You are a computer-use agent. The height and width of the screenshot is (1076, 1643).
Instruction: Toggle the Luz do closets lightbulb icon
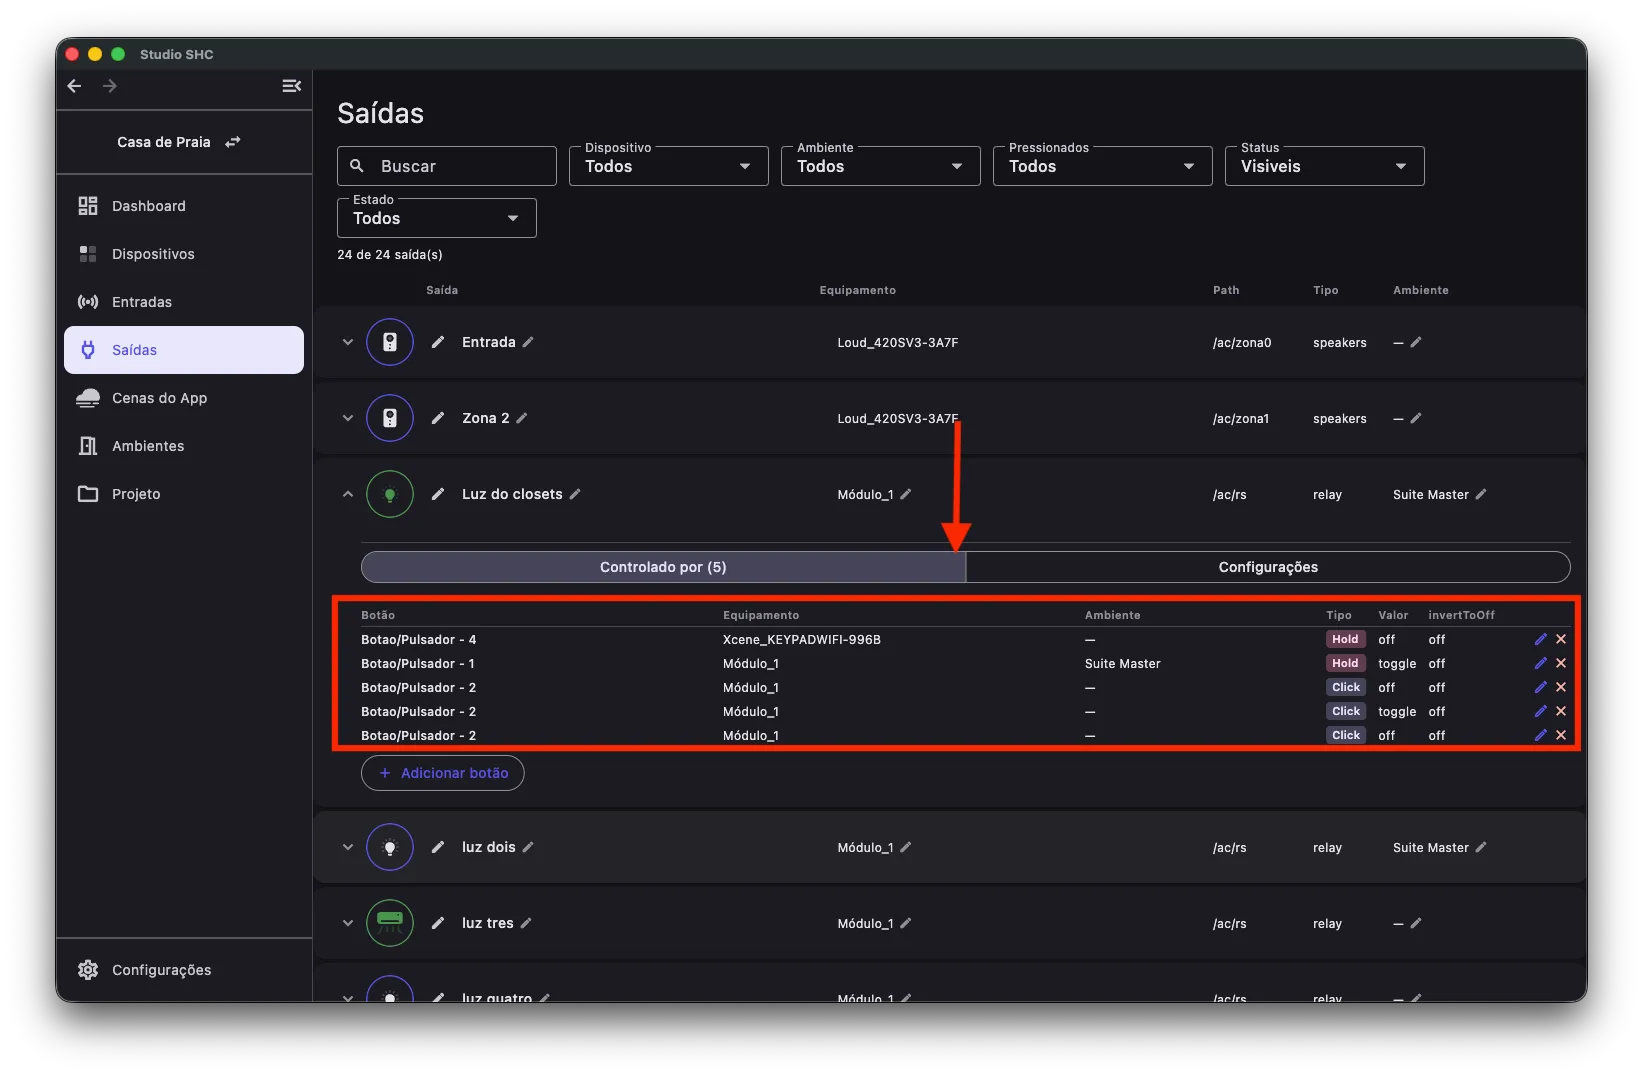(390, 494)
